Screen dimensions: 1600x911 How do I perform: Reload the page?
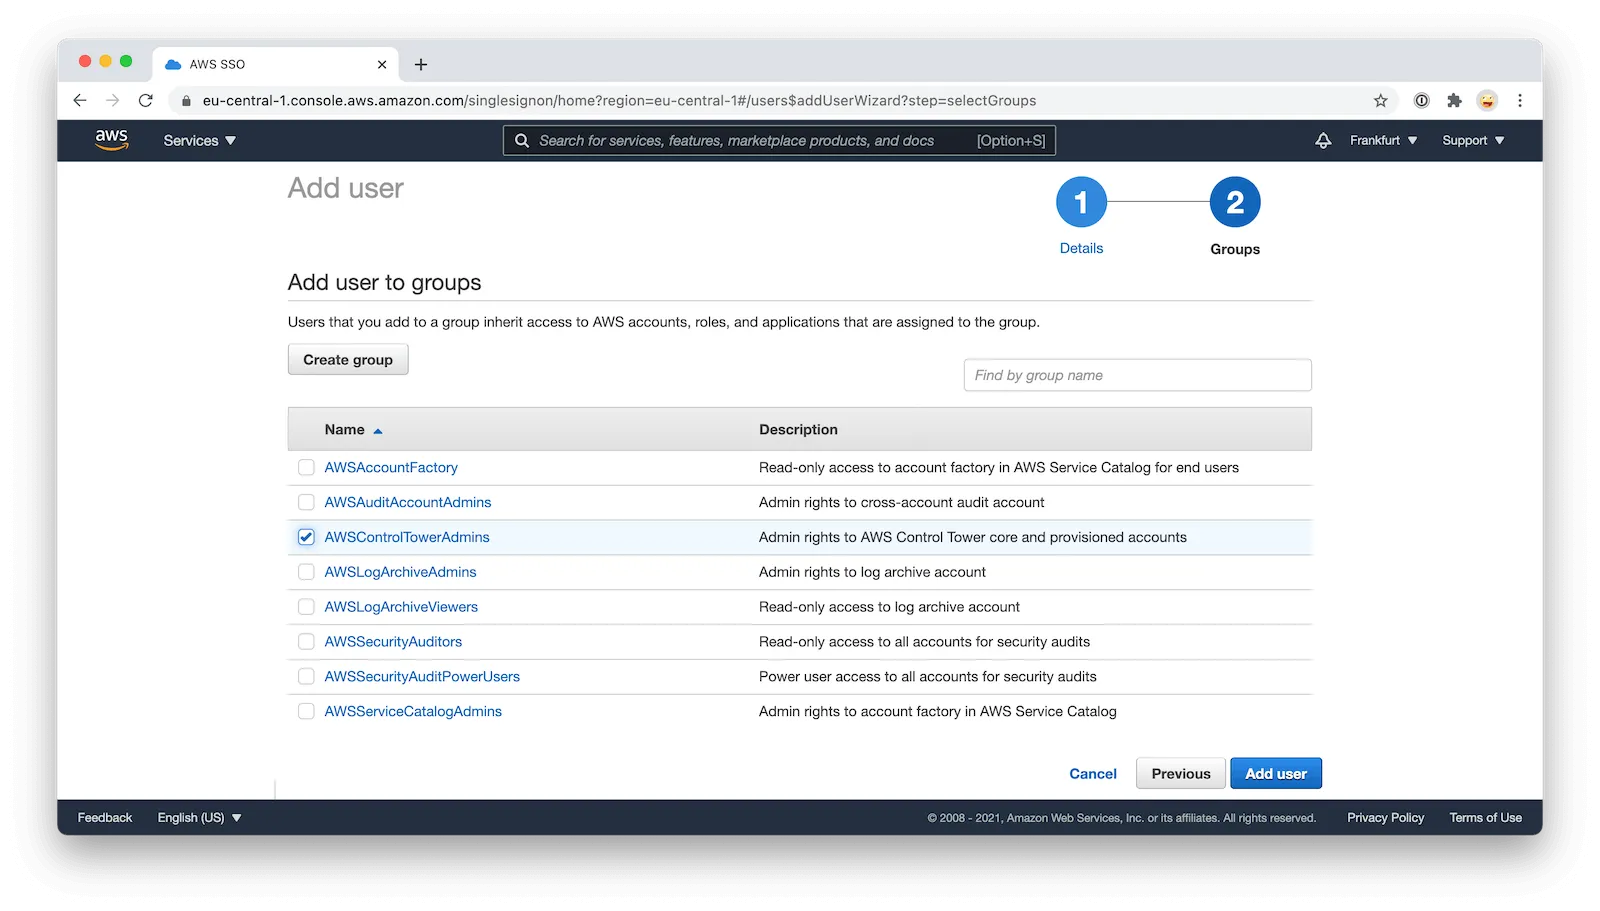pos(146,100)
